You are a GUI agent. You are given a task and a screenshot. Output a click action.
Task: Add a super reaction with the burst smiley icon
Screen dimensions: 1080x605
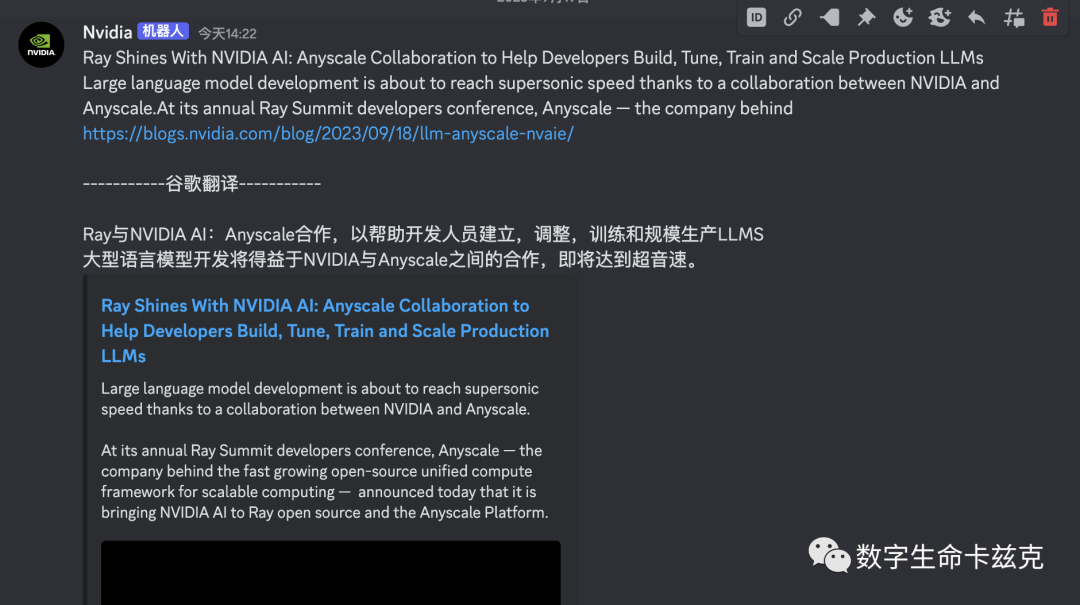coord(939,17)
